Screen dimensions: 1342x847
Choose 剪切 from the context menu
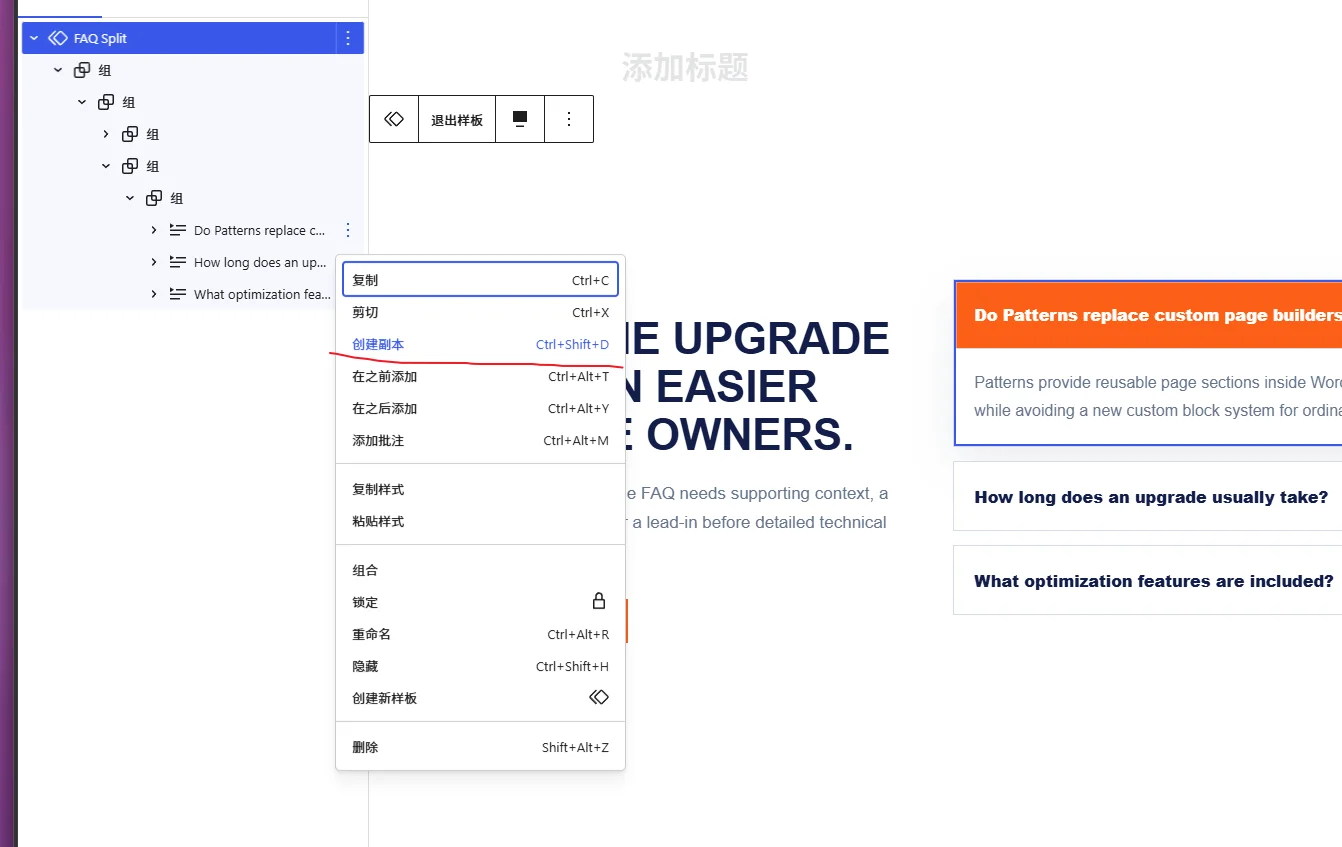coord(480,312)
